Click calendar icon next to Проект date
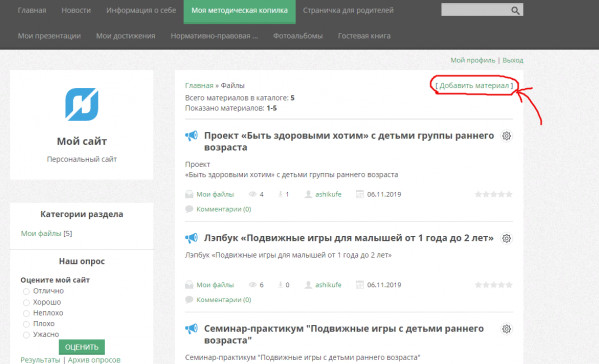The image size is (599, 364). point(359,194)
